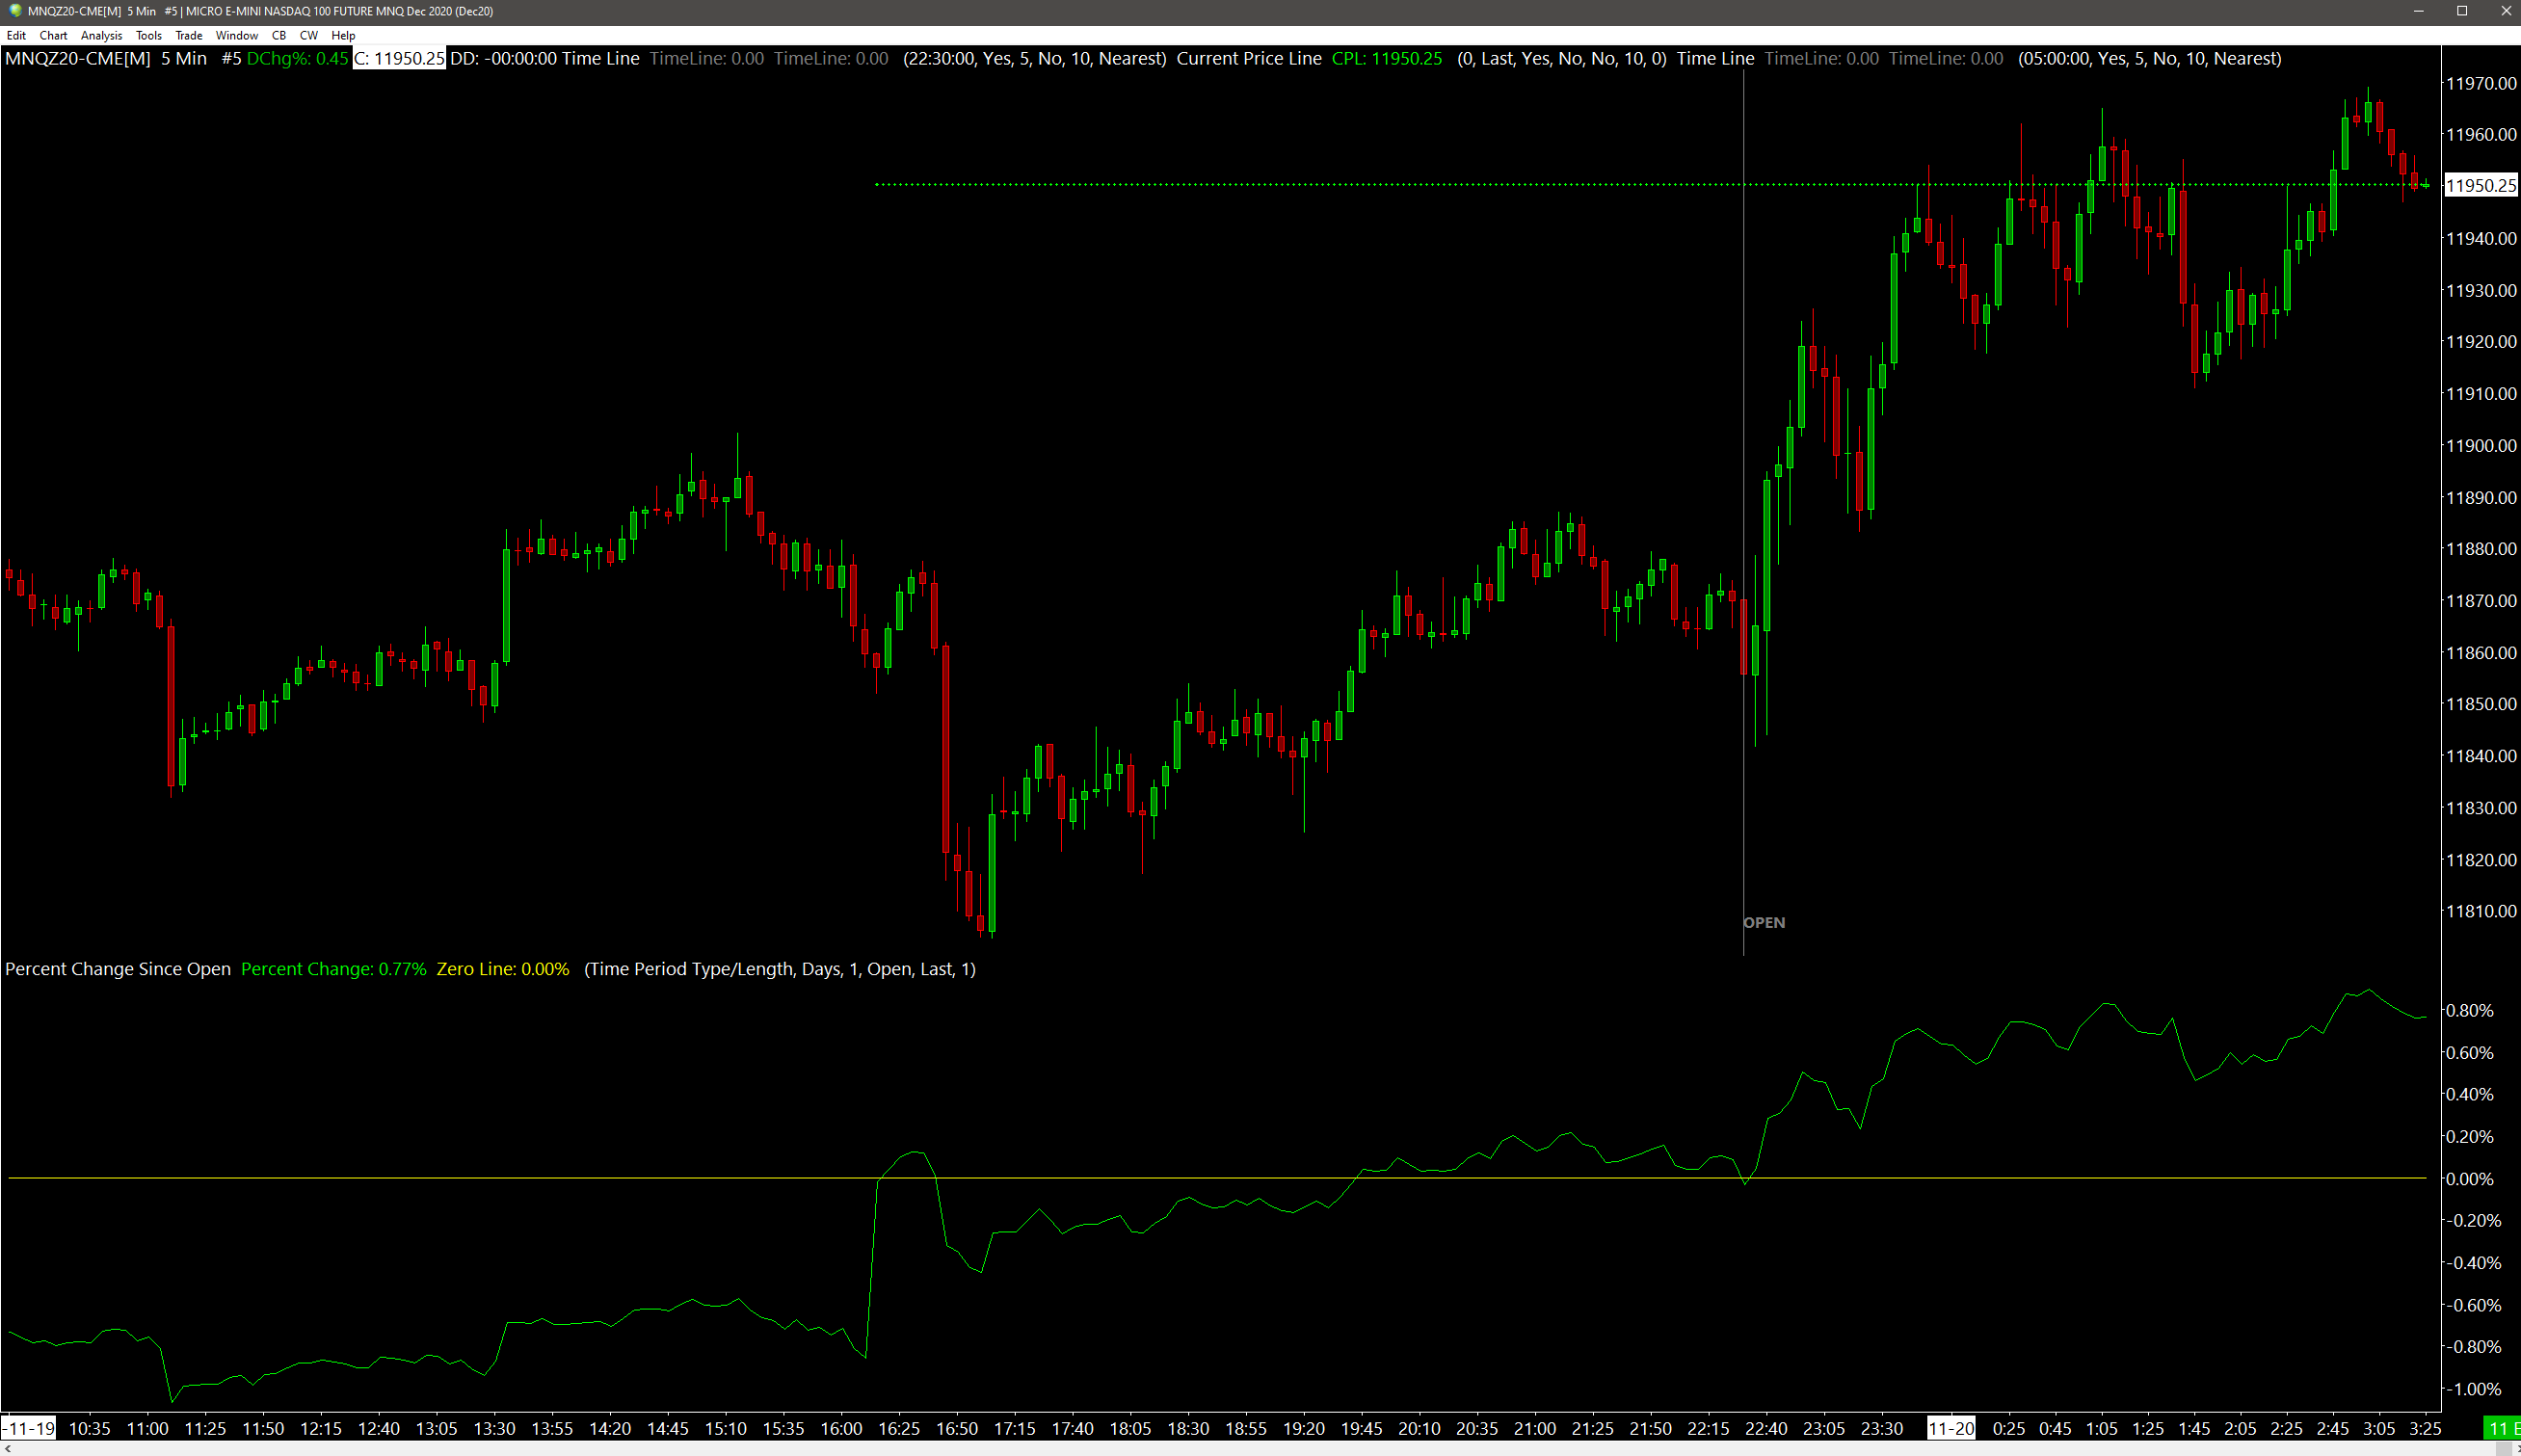The width and height of the screenshot is (2521, 1456).
Task: Click the Percent Change Since Open study name
Action: point(118,969)
